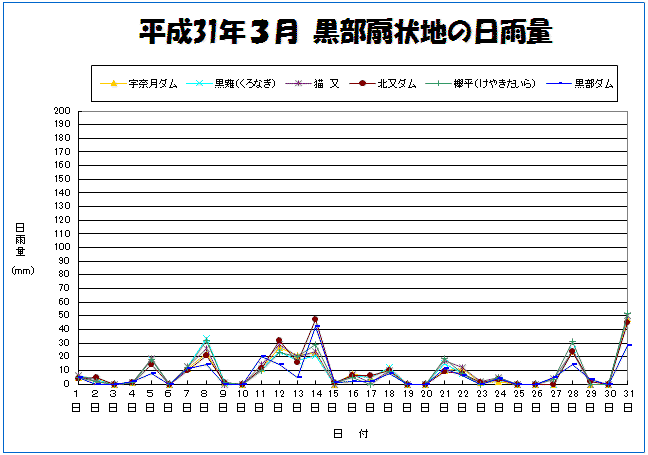This screenshot has height=455, width=648.
Task: Click the (mm) unit label
Action: (23, 271)
